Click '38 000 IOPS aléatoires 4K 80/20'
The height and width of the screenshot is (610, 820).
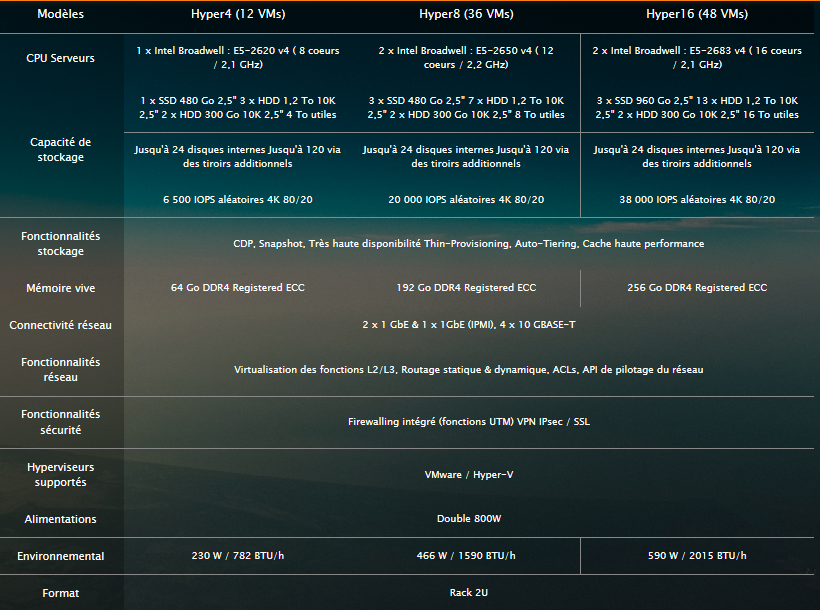tap(697, 199)
